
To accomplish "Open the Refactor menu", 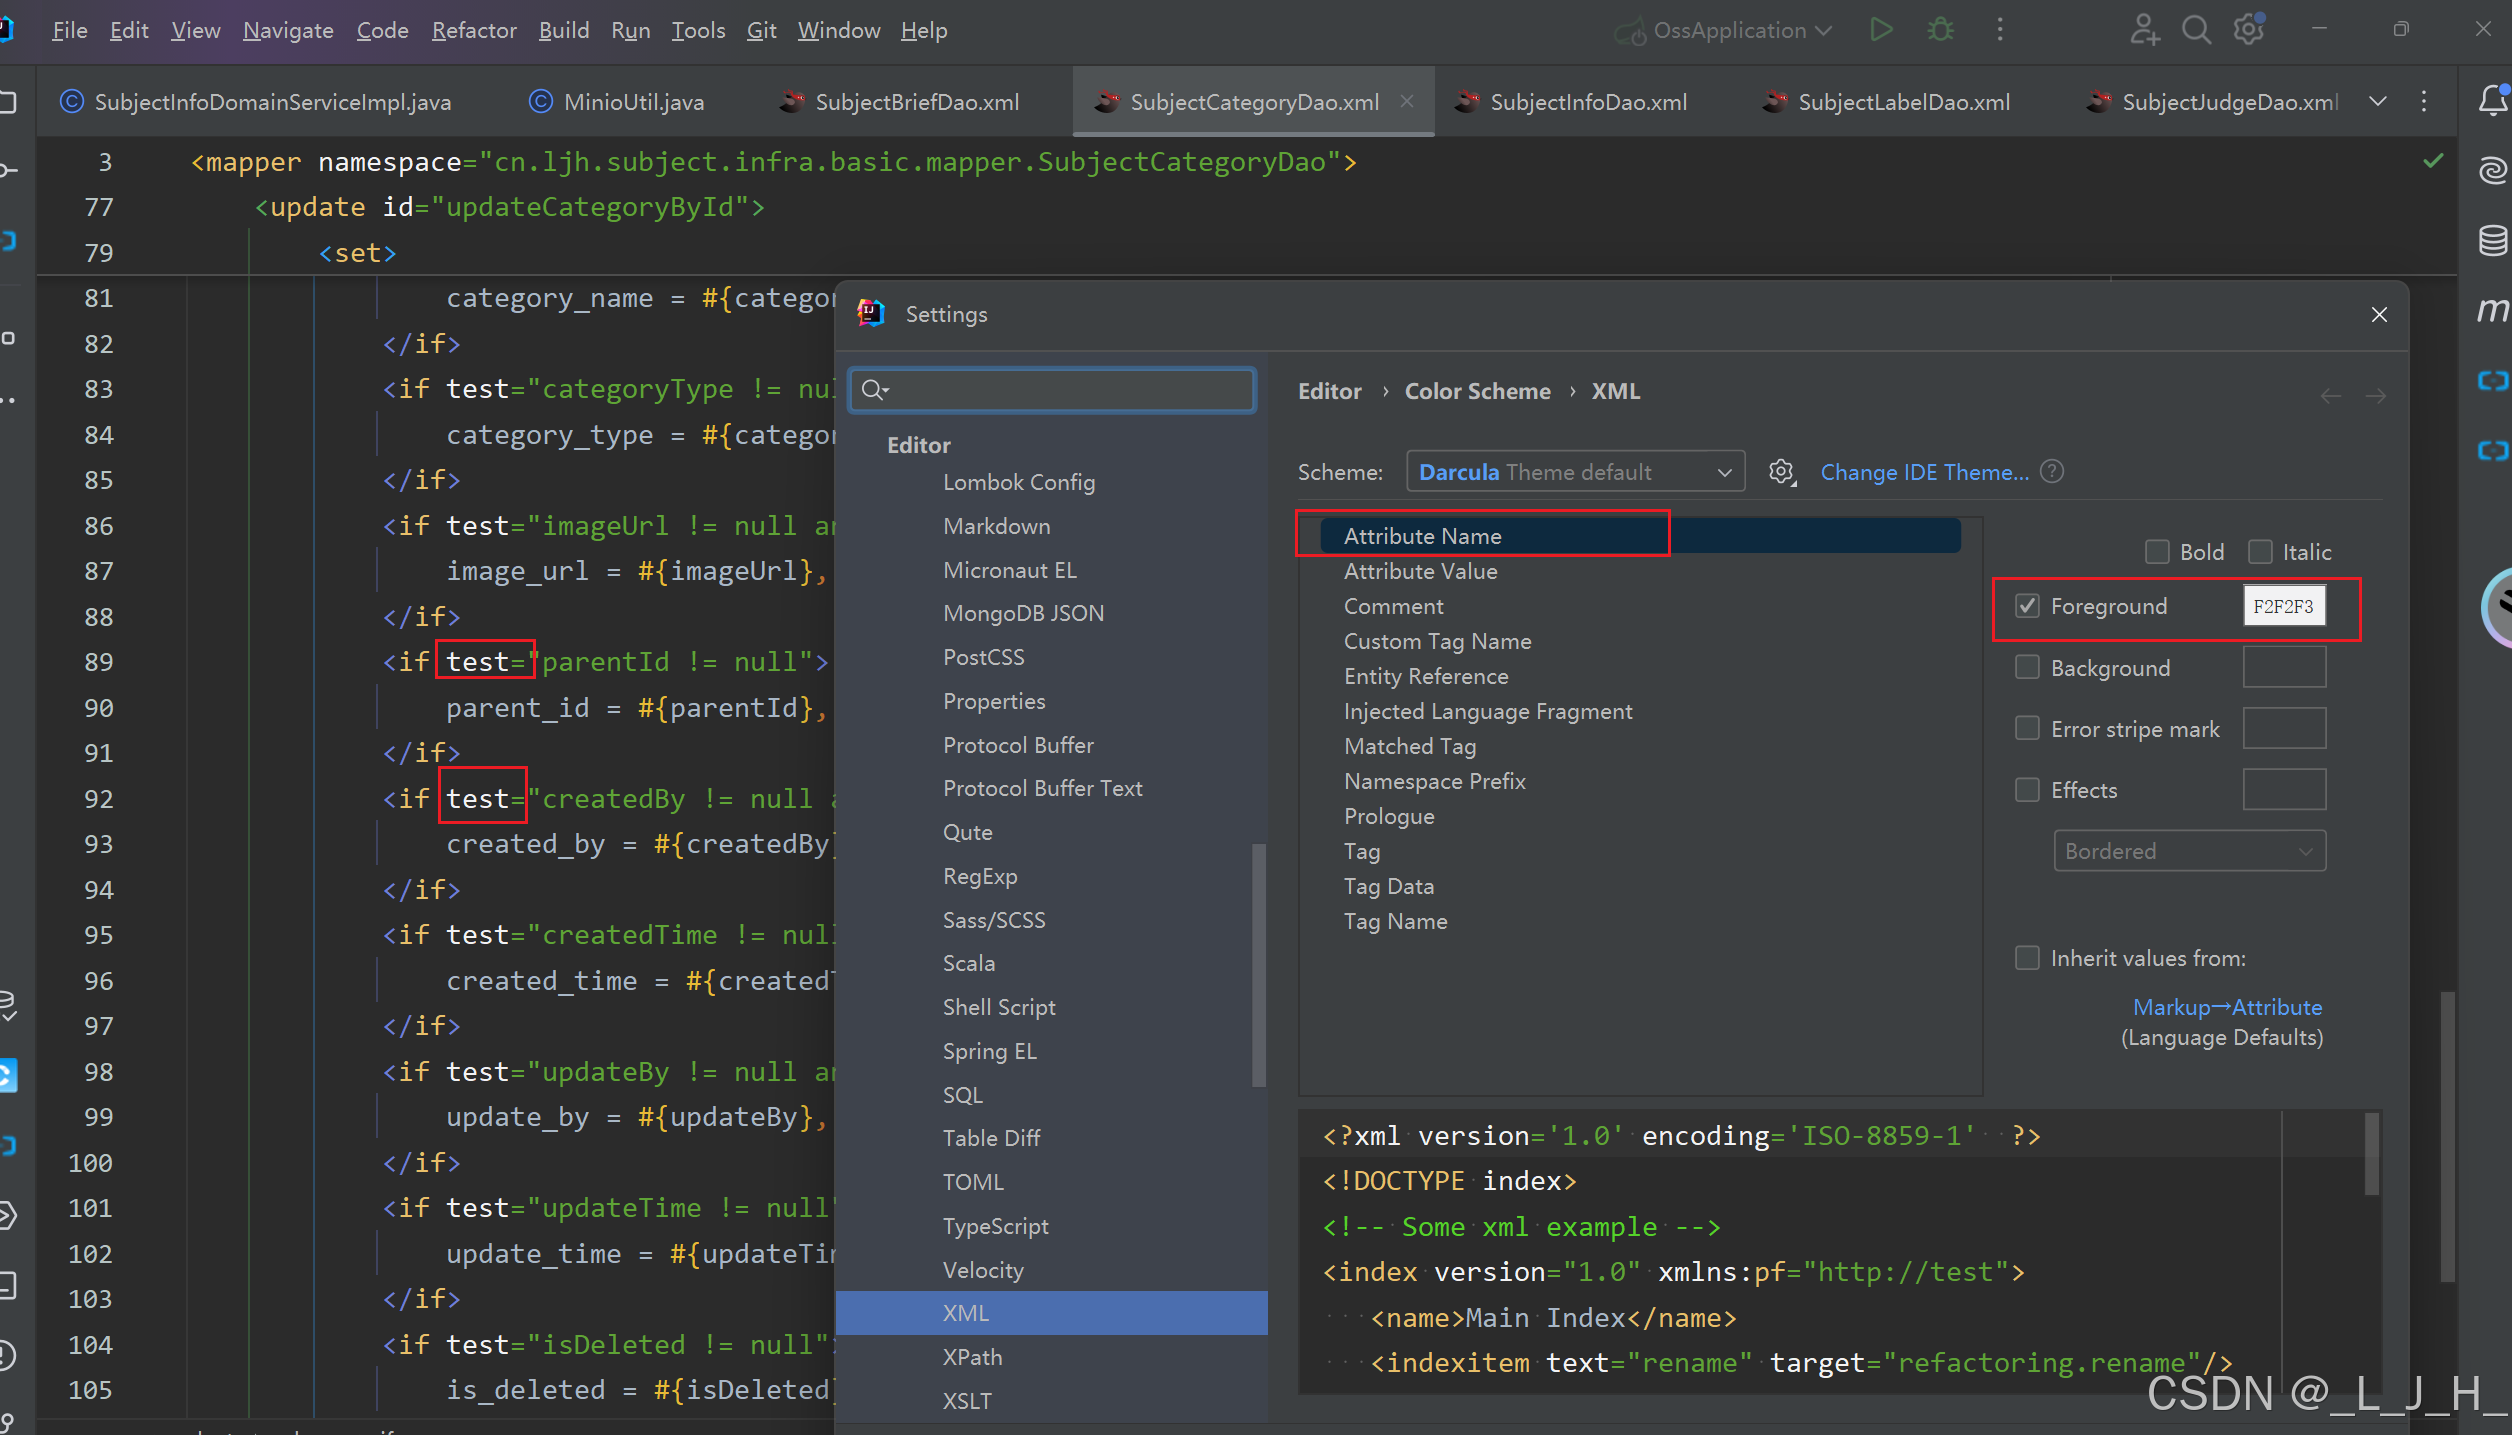I will (x=473, y=30).
